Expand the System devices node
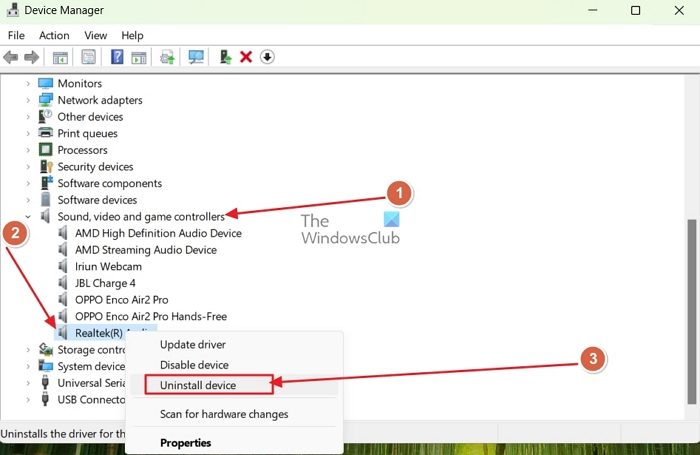Screen dimensions: 700x455 tap(28, 366)
